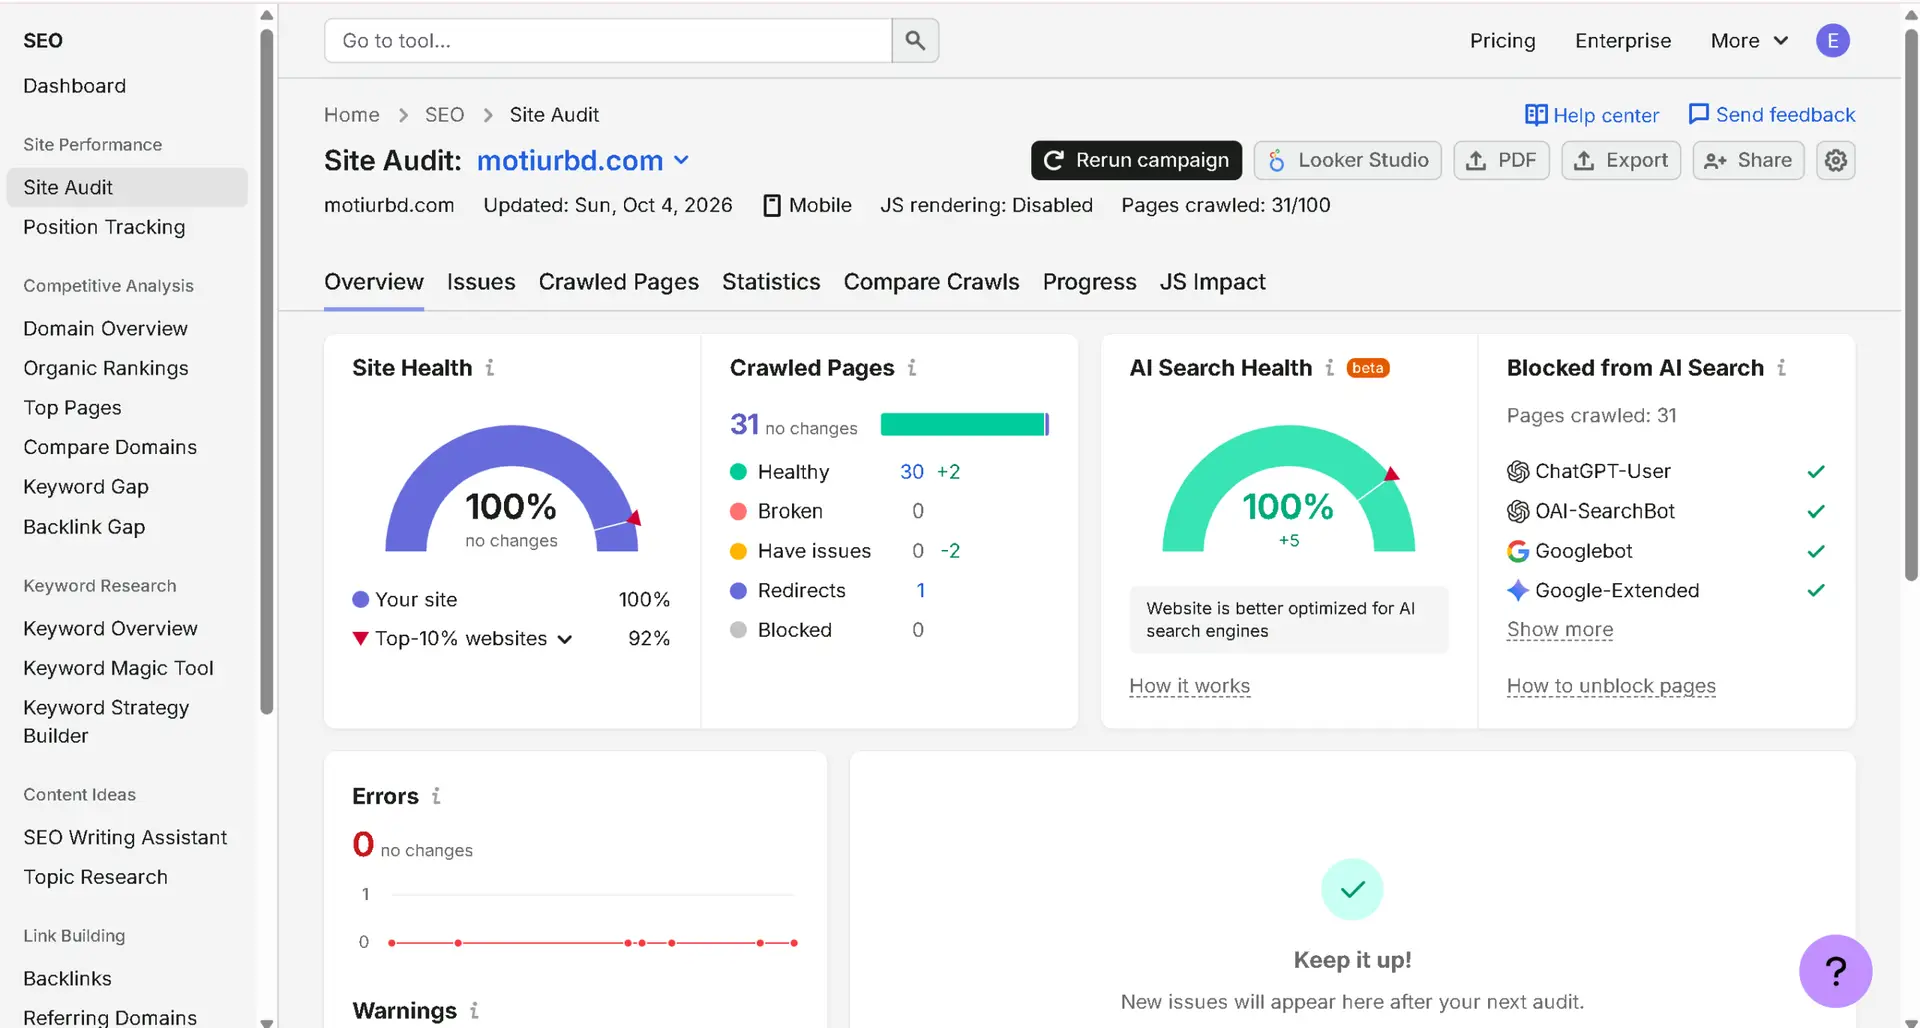Open Looker Studio export
1920x1028 pixels.
tap(1347, 160)
